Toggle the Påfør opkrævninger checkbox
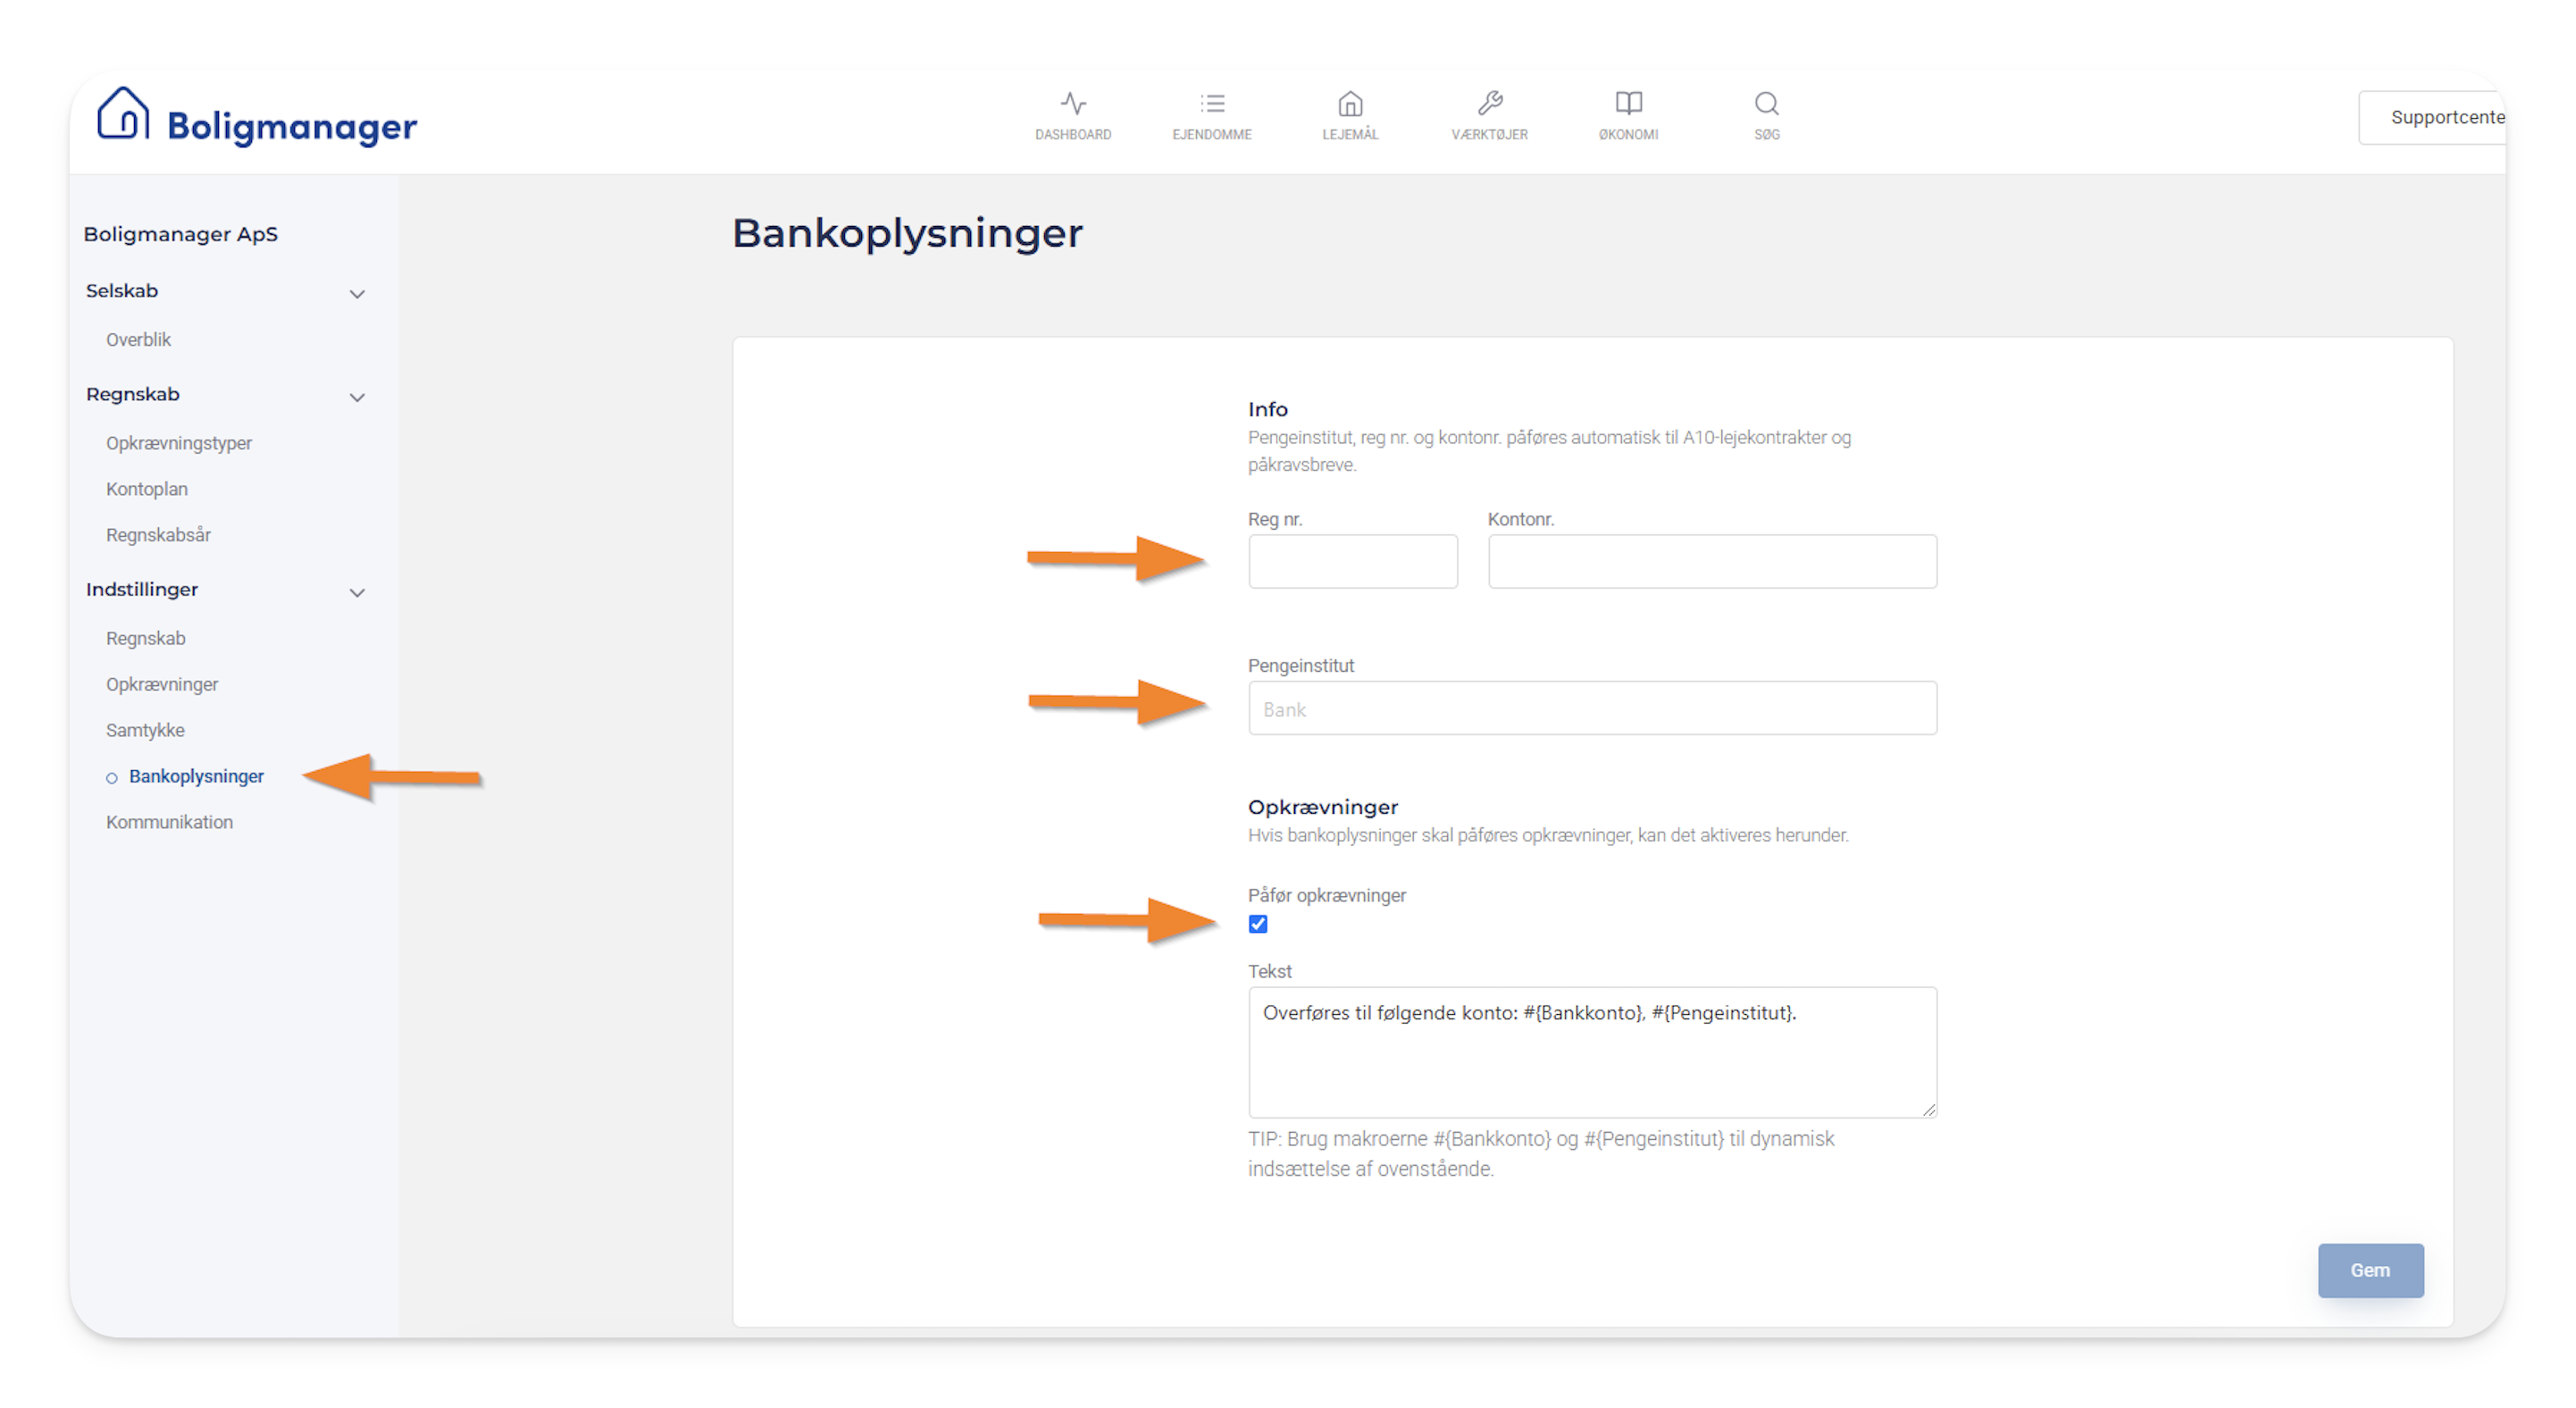This screenshot has height=1408, width=2576. pyautogui.click(x=1258, y=924)
